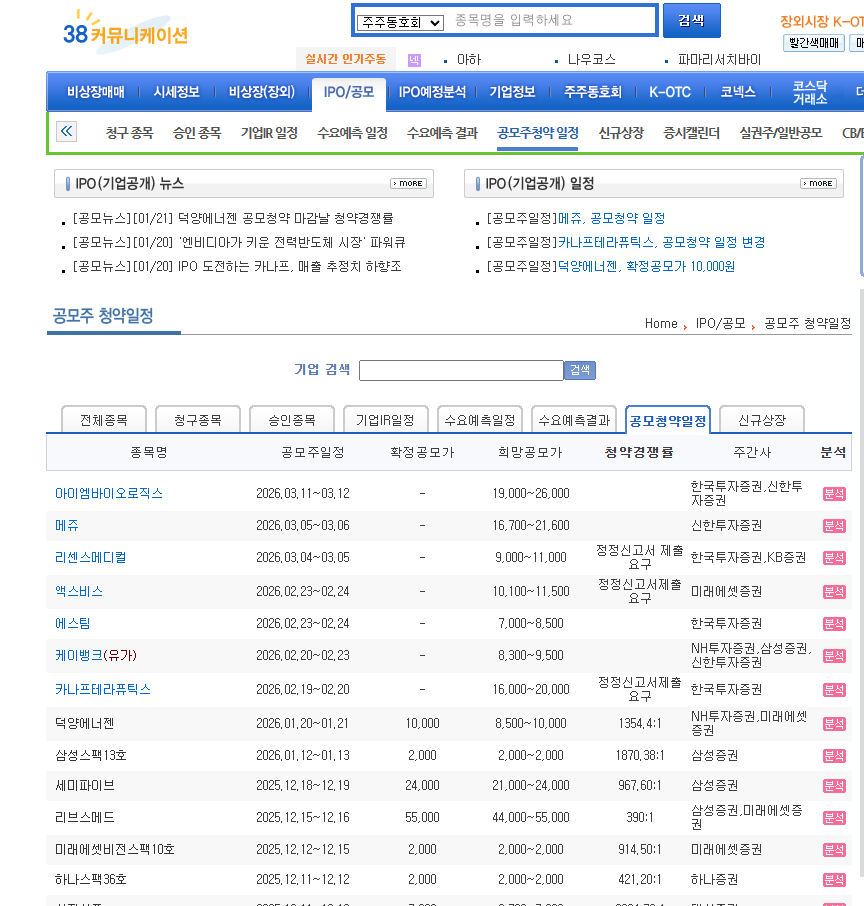
Task: Click Home in the breadcrumb
Action: tap(661, 324)
